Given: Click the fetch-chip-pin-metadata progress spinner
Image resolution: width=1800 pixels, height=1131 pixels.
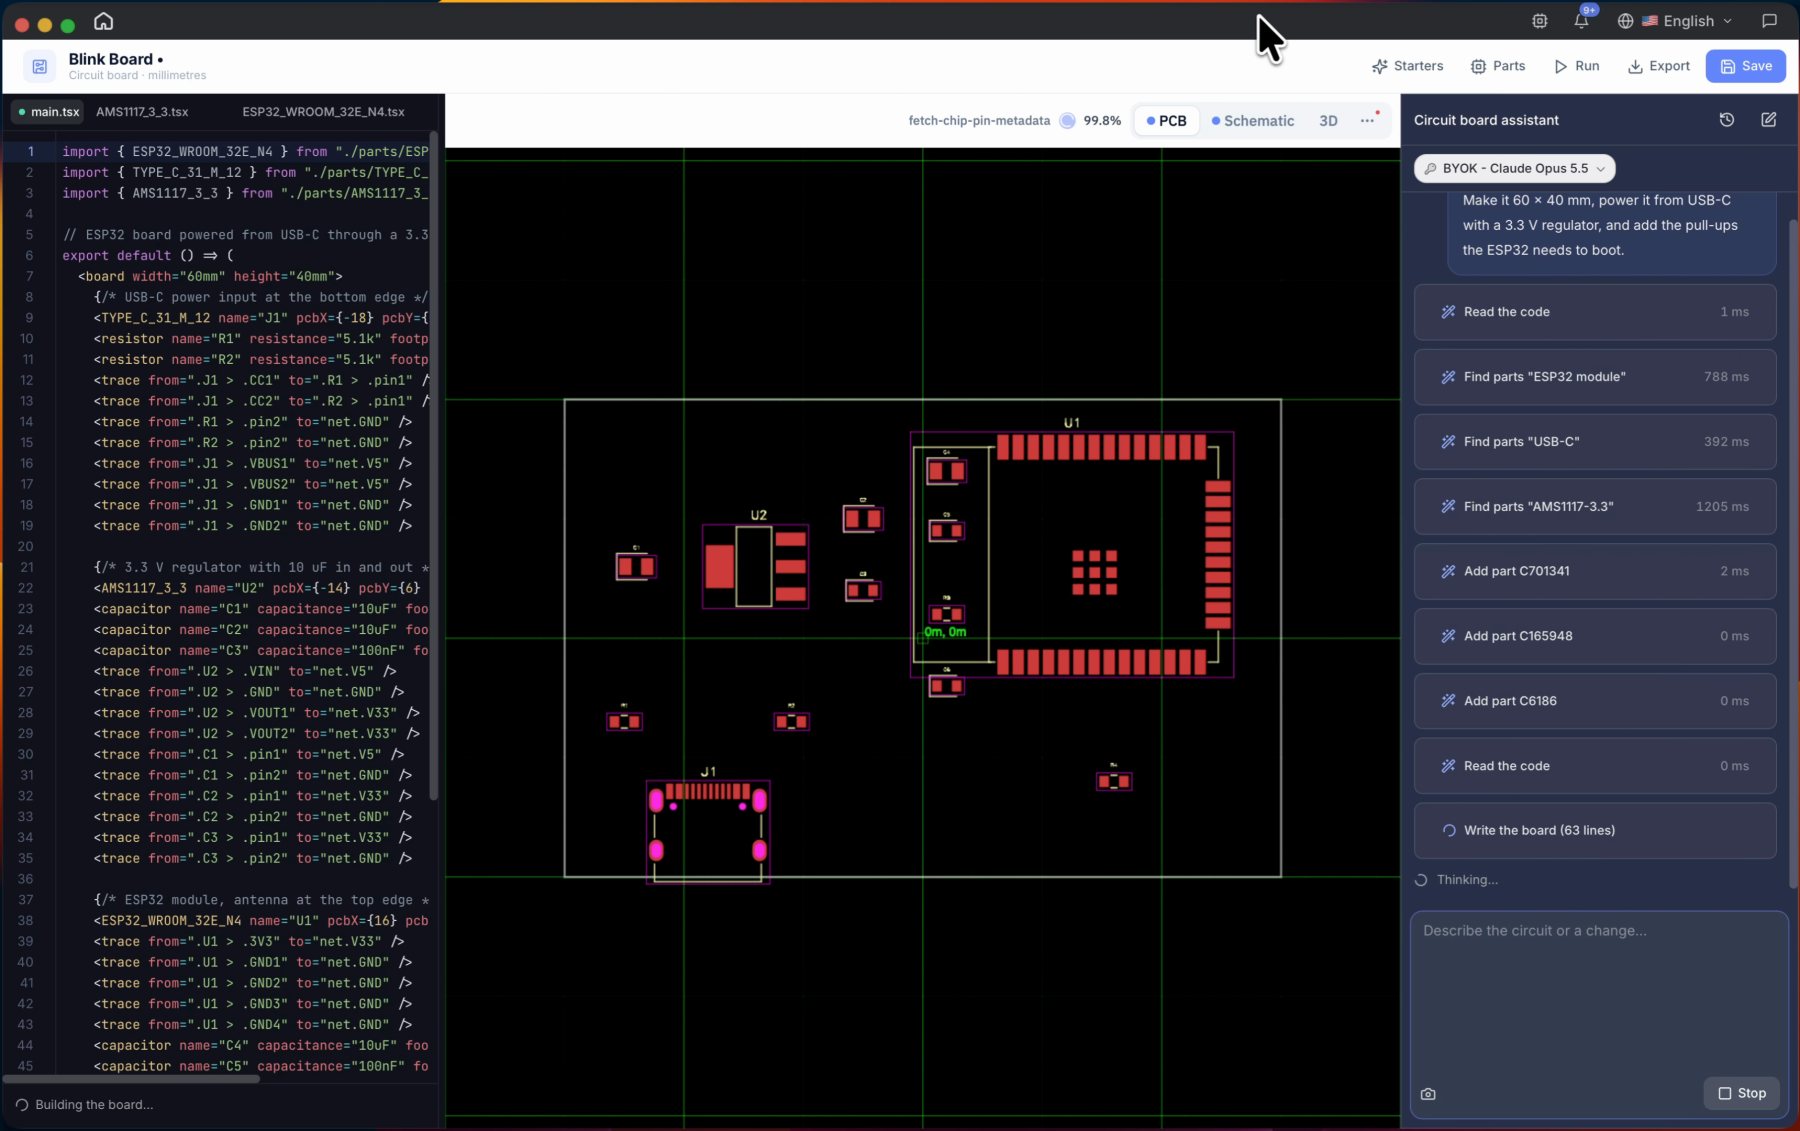Looking at the screenshot, I should pos(1068,121).
